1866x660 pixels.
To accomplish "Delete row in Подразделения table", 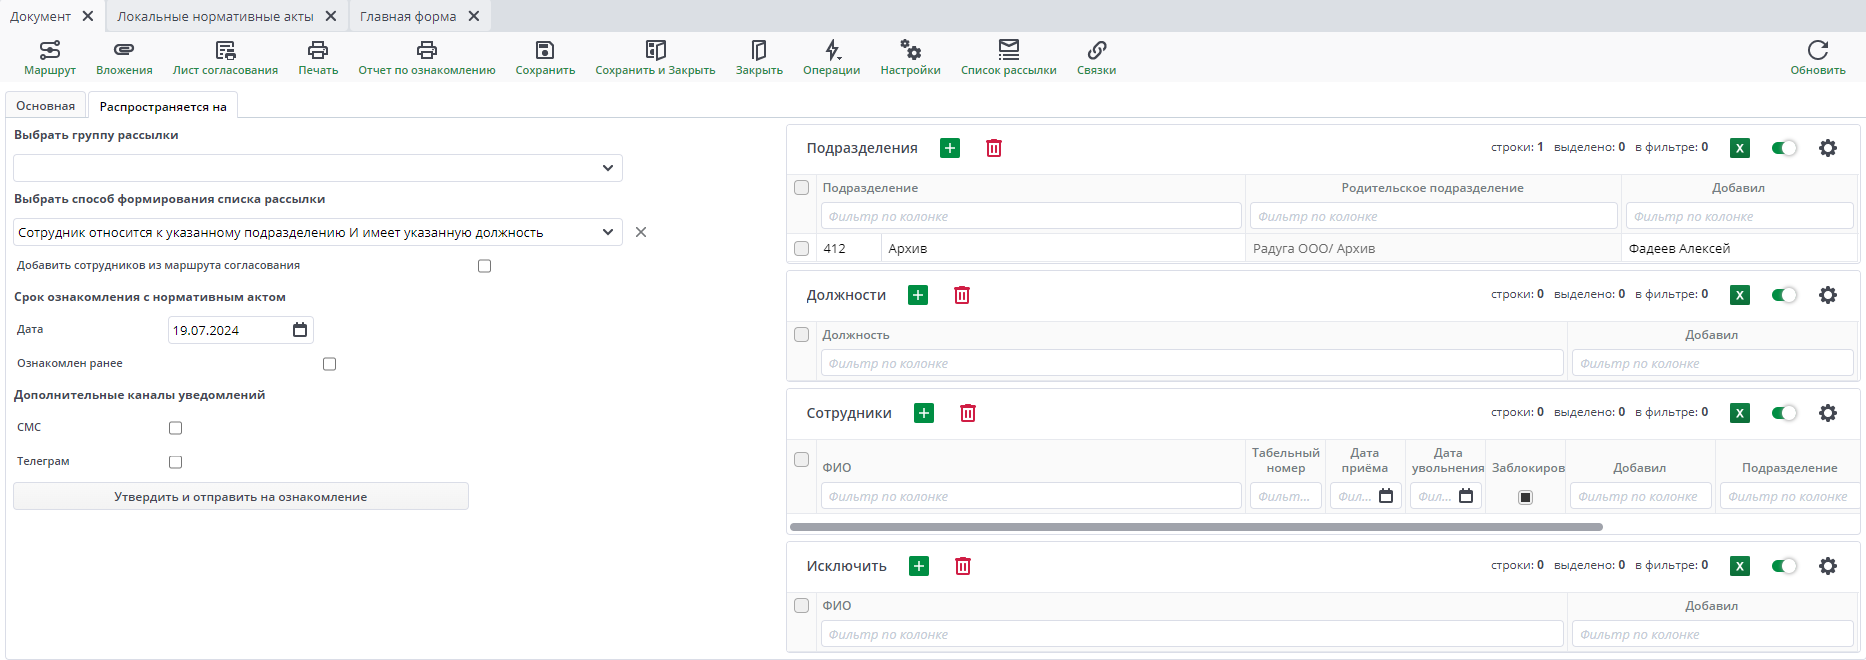I will pyautogui.click(x=994, y=148).
